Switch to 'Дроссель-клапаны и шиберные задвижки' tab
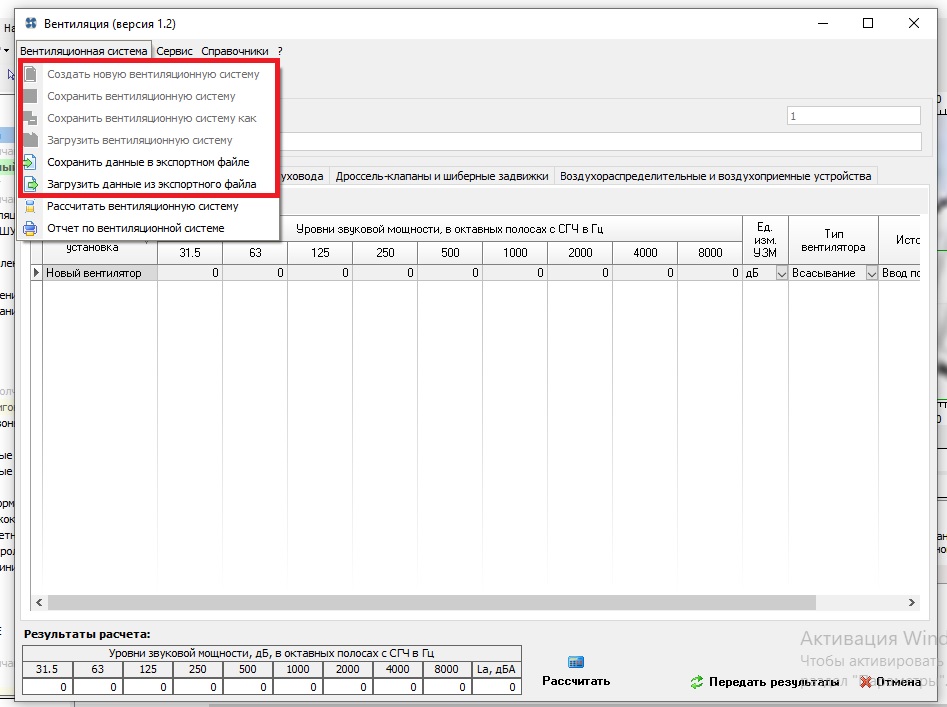The height and width of the screenshot is (707, 947). click(x=442, y=176)
